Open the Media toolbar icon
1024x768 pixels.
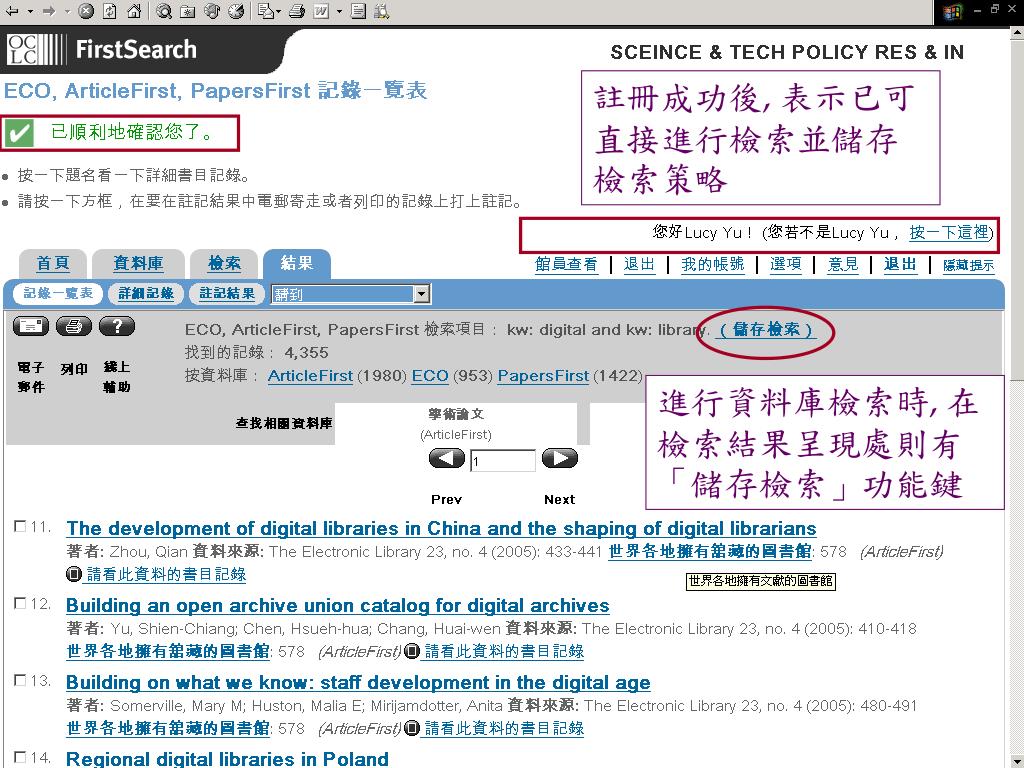(213, 11)
